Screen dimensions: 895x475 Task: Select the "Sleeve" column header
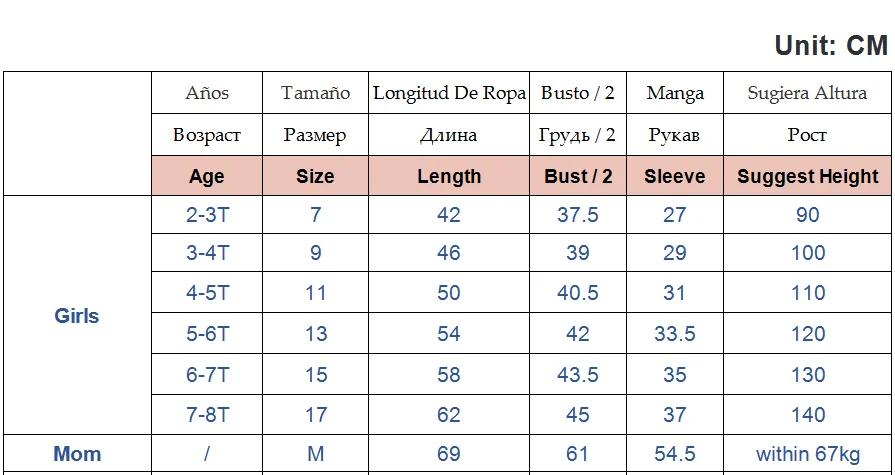click(674, 177)
